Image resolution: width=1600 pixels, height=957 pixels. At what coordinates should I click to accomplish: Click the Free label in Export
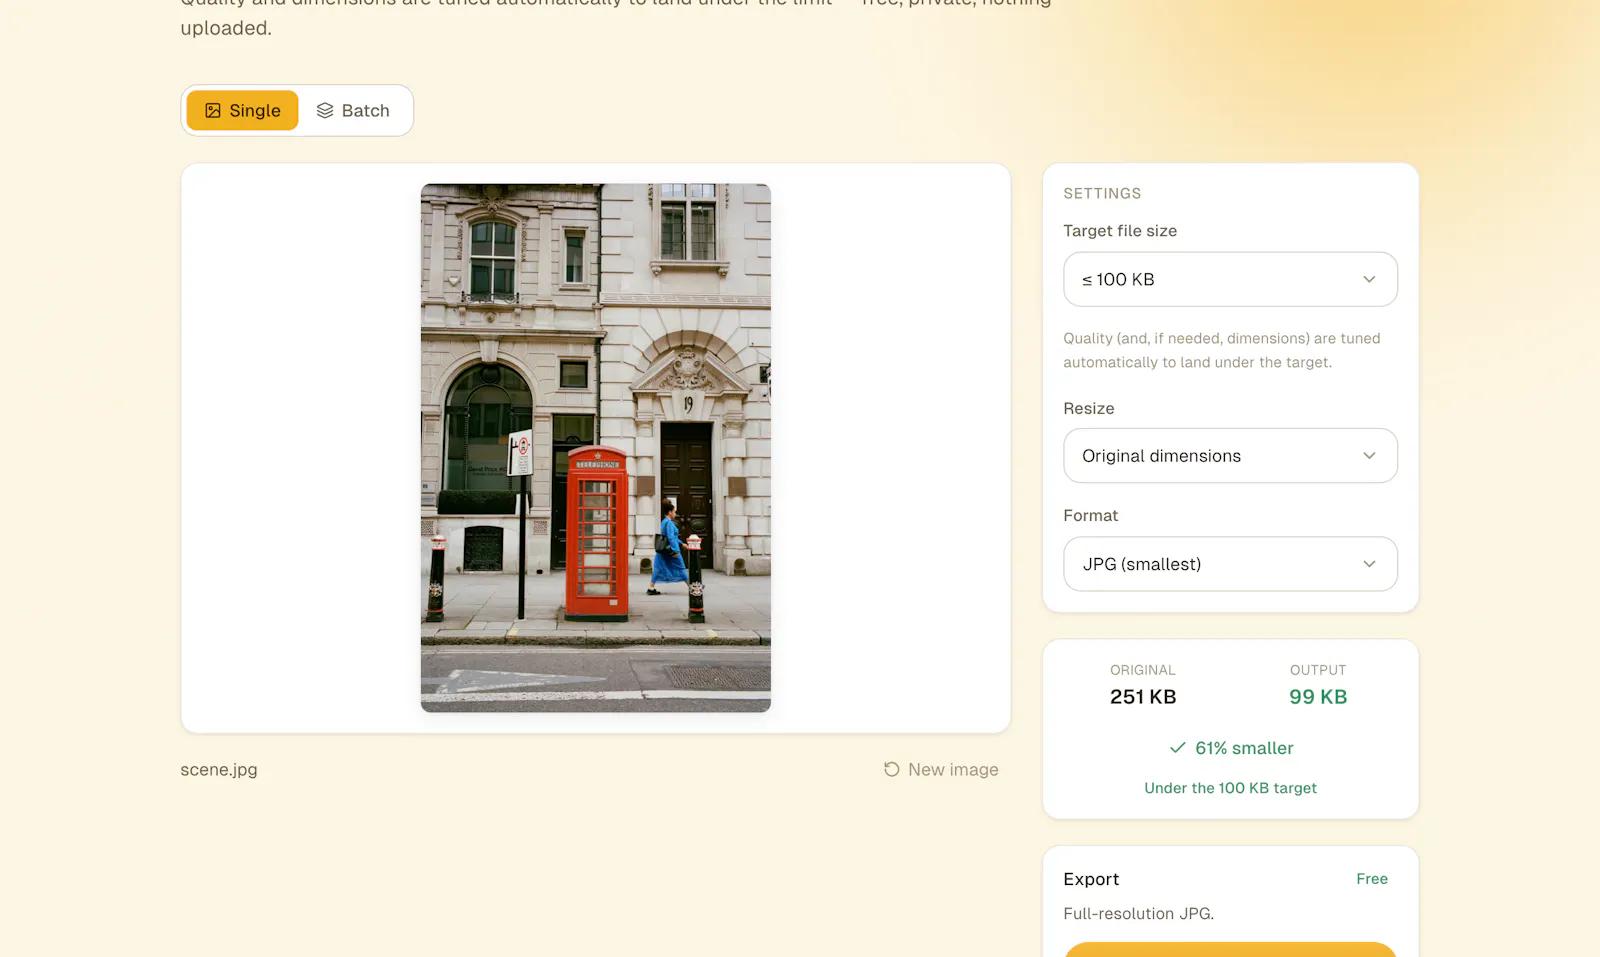pyautogui.click(x=1372, y=879)
